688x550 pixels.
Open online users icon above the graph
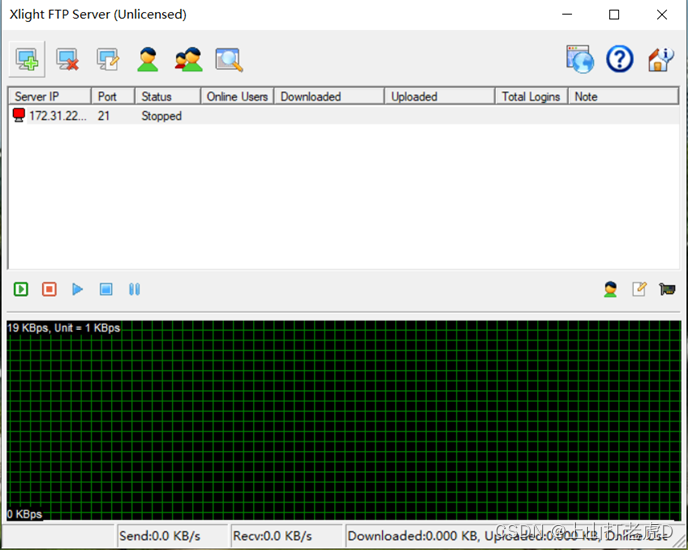pos(611,289)
